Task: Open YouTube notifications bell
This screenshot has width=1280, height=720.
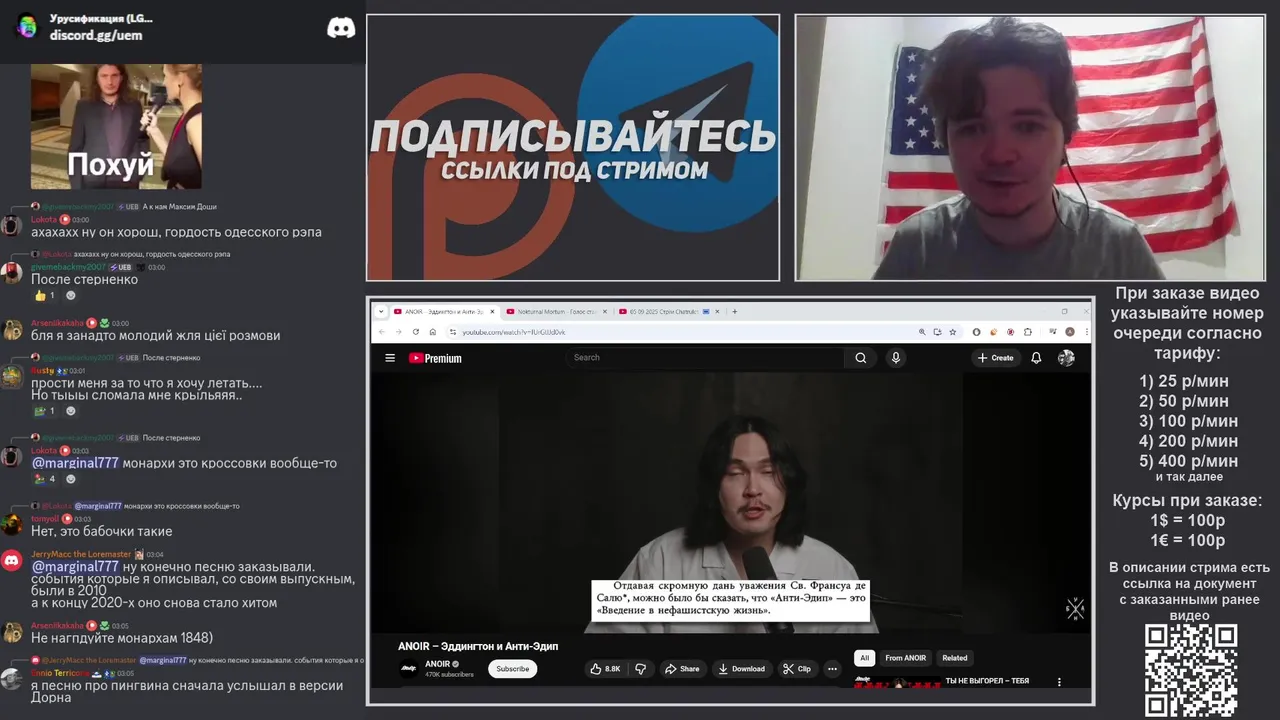Action: (1036, 358)
